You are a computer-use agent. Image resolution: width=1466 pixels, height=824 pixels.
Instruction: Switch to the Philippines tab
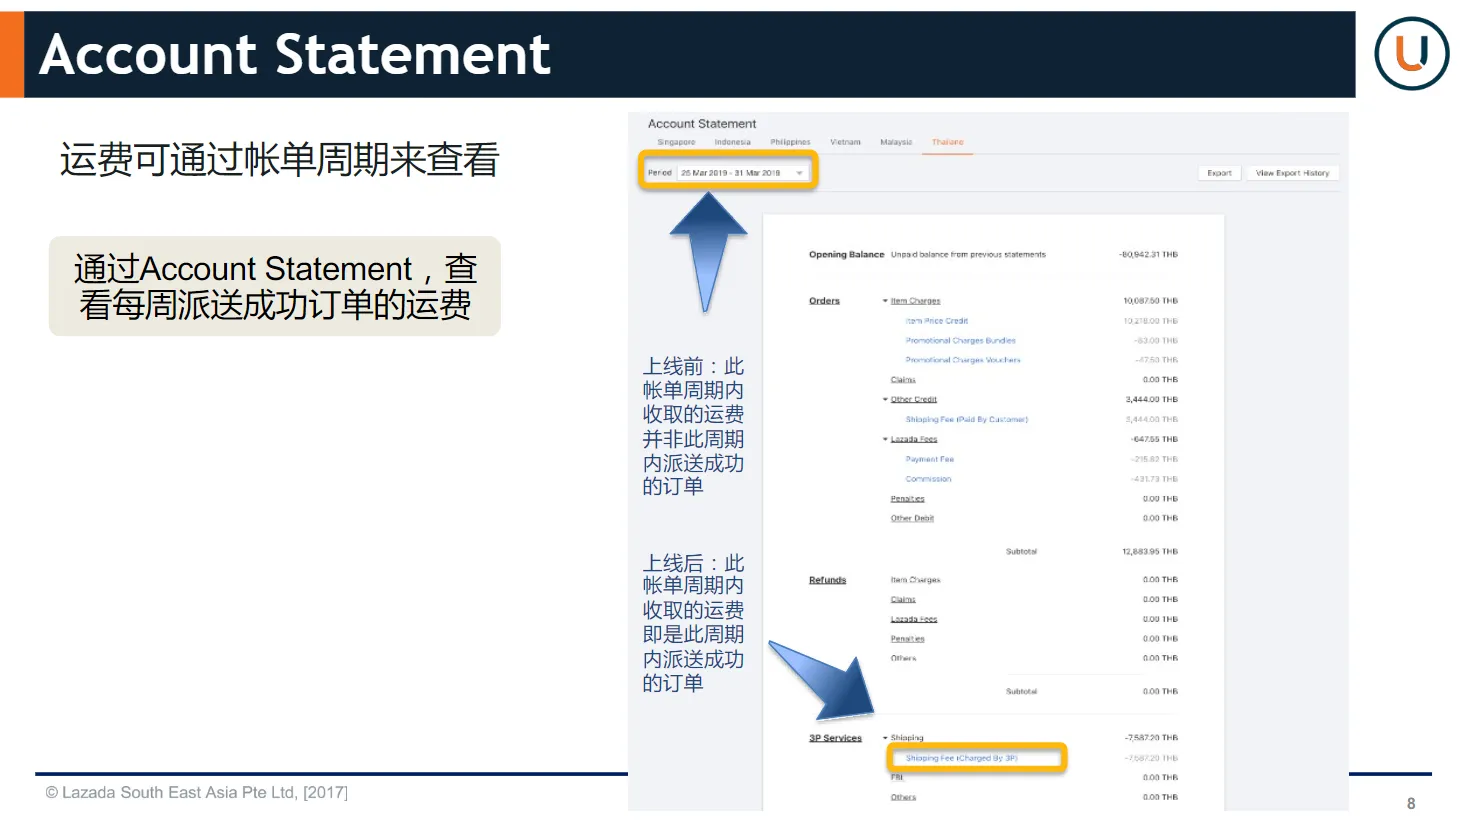pos(790,142)
